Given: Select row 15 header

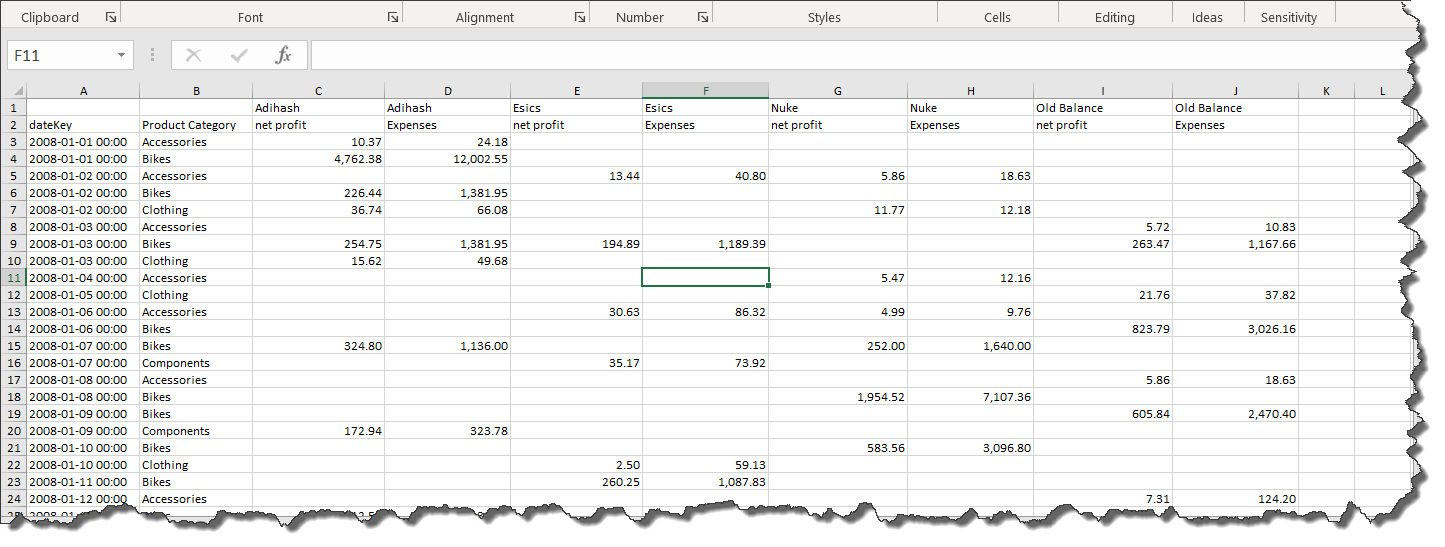Looking at the screenshot, I should tap(14, 346).
